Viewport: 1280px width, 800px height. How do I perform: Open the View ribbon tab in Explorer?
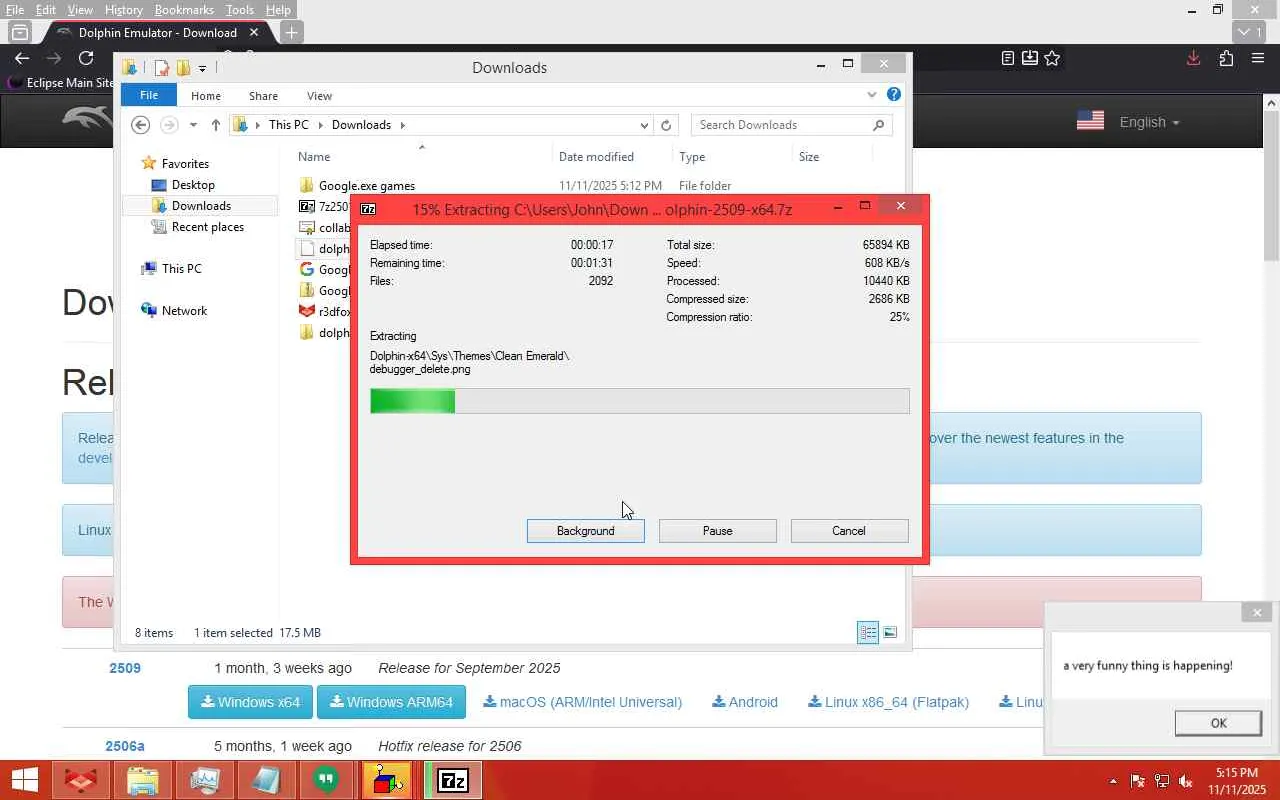(x=319, y=96)
